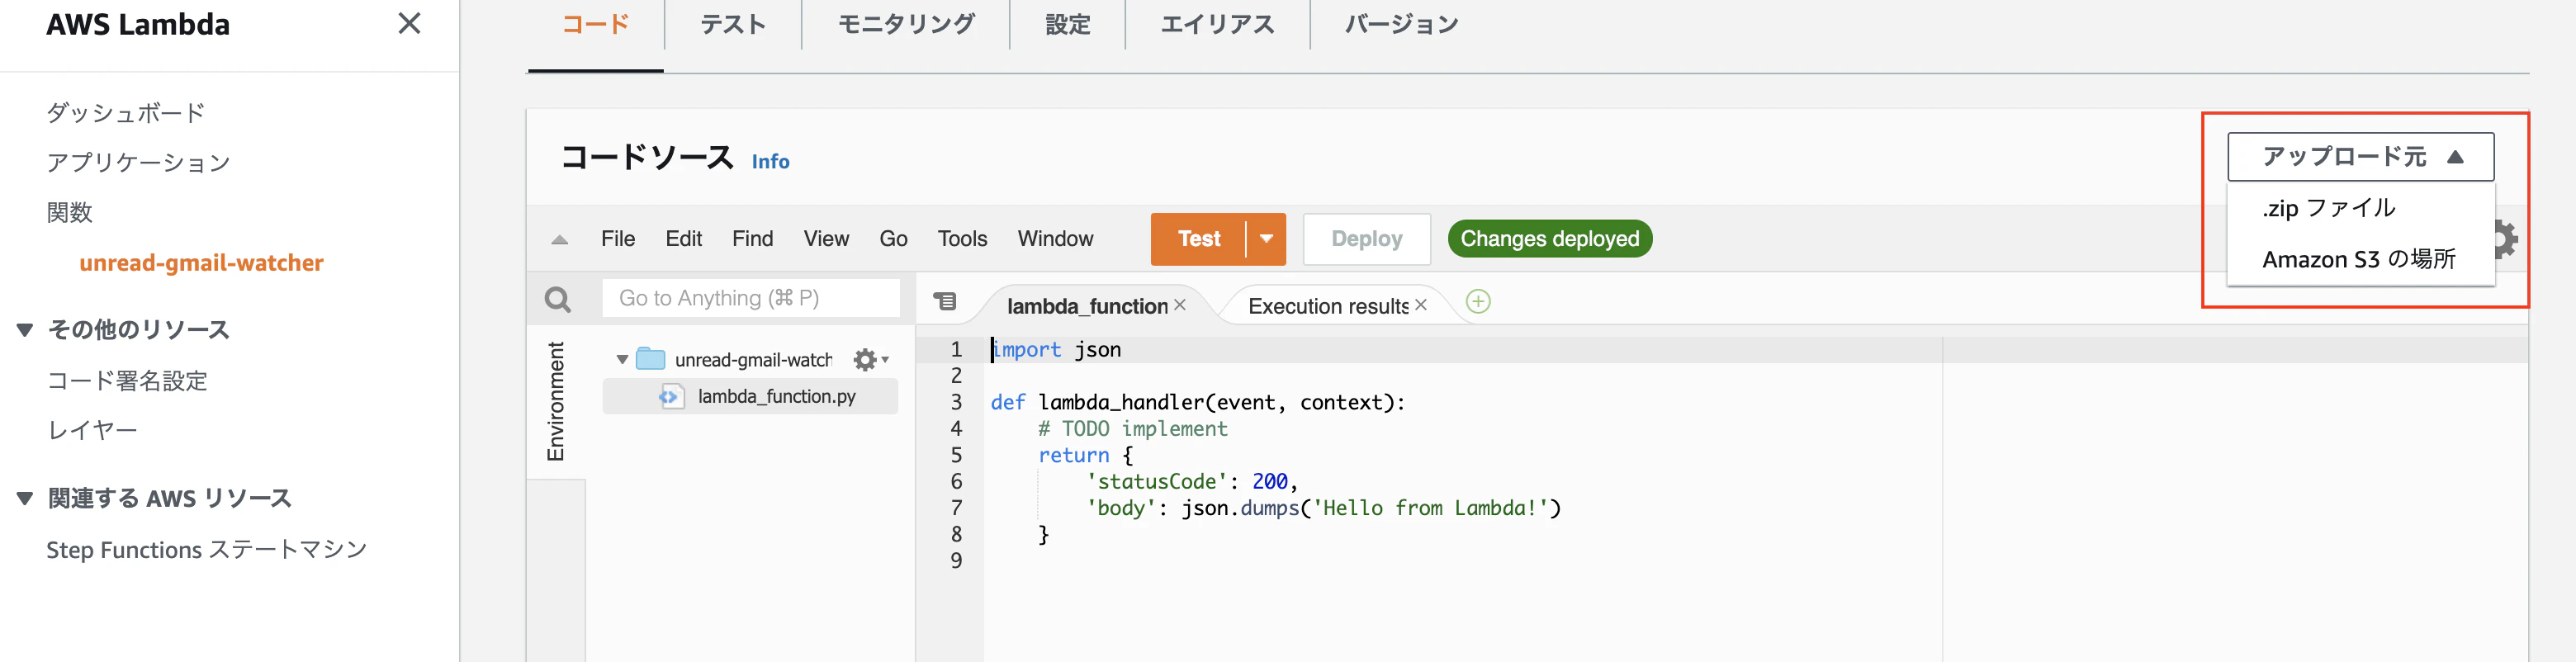Click line number 3 in the gutter
The width and height of the screenshot is (2576, 662).
coord(956,402)
